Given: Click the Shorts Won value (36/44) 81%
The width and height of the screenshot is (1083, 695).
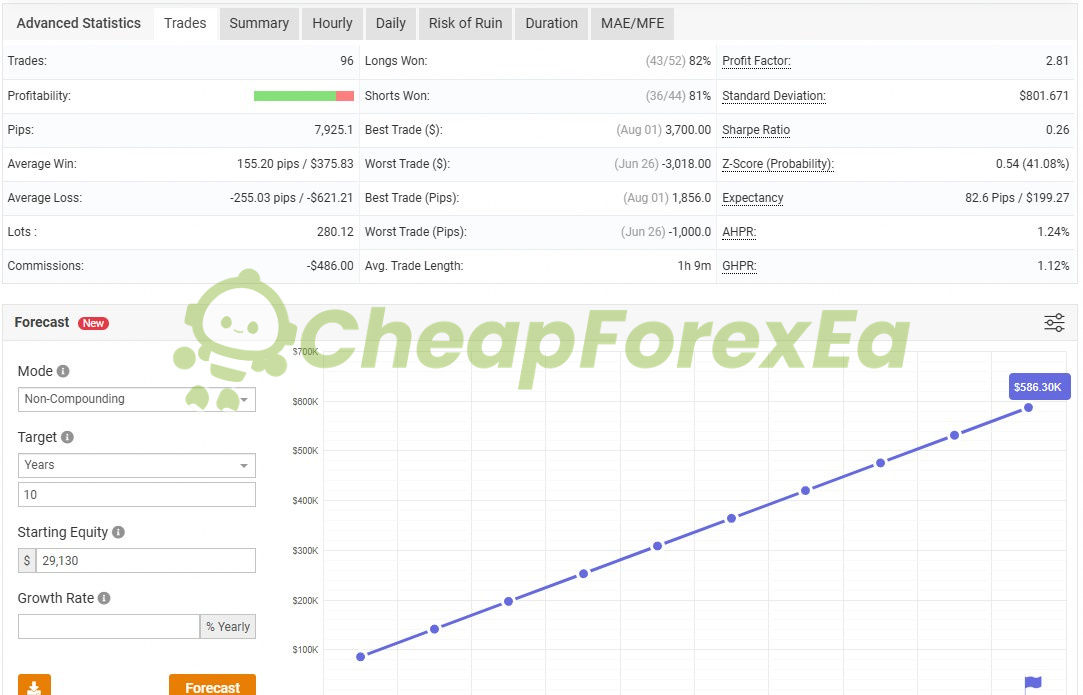Looking at the screenshot, I should coord(678,96).
